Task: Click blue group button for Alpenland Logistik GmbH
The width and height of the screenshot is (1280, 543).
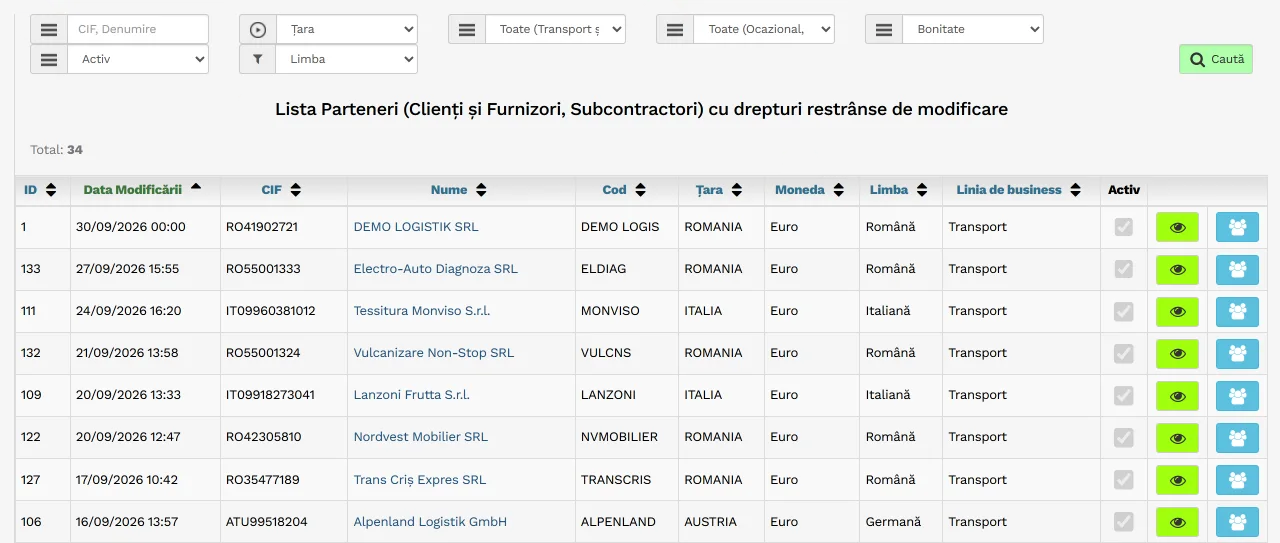Action: pyautogui.click(x=1237, y=521)
